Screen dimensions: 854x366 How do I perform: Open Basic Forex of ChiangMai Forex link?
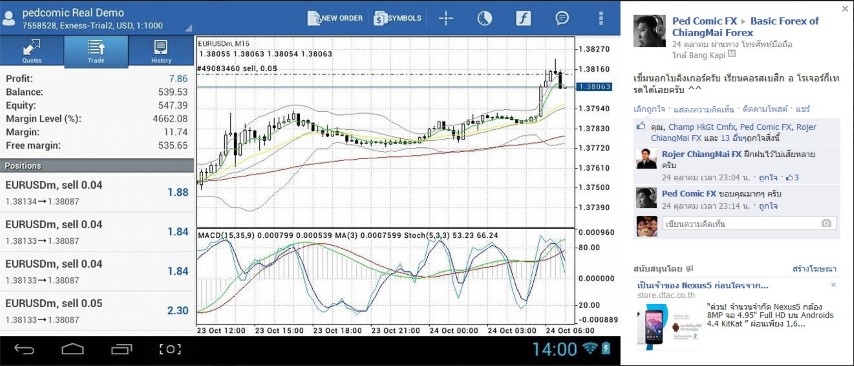pos(746,27)
